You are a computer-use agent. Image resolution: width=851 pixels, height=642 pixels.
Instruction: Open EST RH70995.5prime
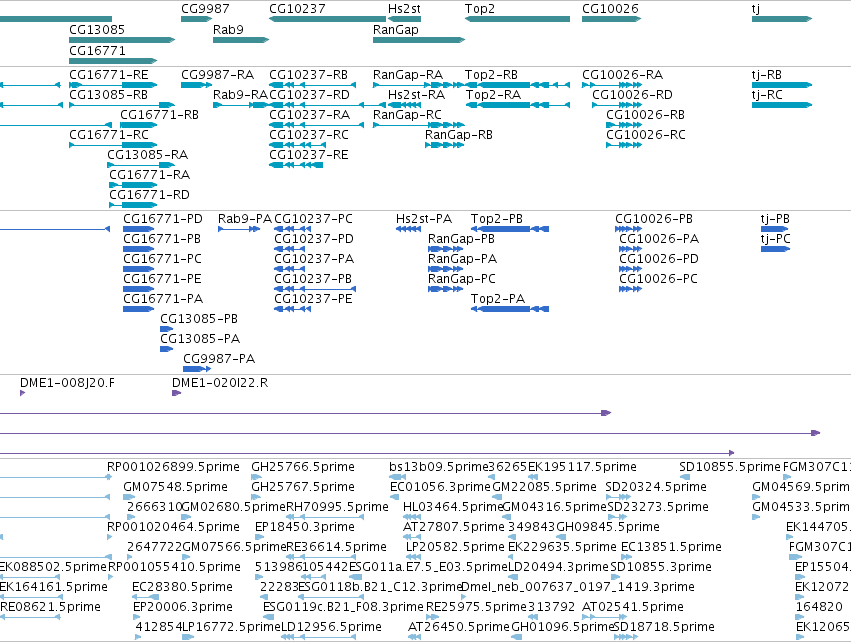tap(337, 507)
